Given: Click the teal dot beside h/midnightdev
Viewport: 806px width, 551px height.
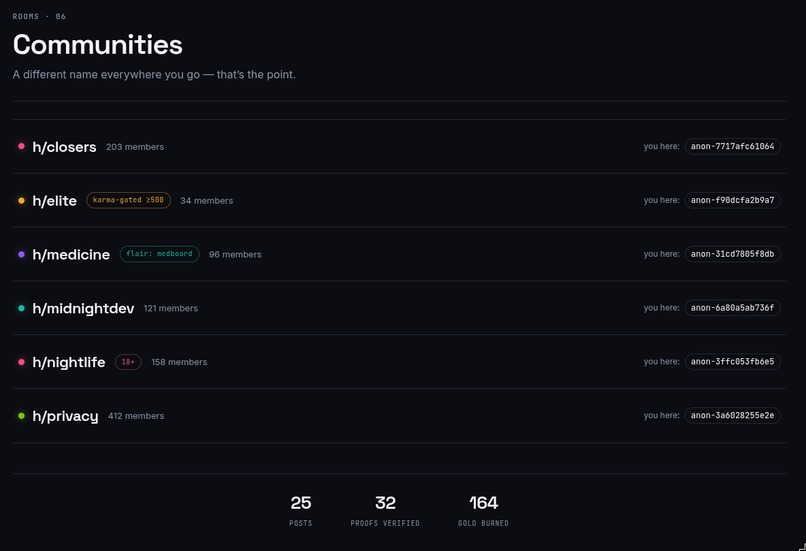Looking at the screenshot, I should pos(22,308).
